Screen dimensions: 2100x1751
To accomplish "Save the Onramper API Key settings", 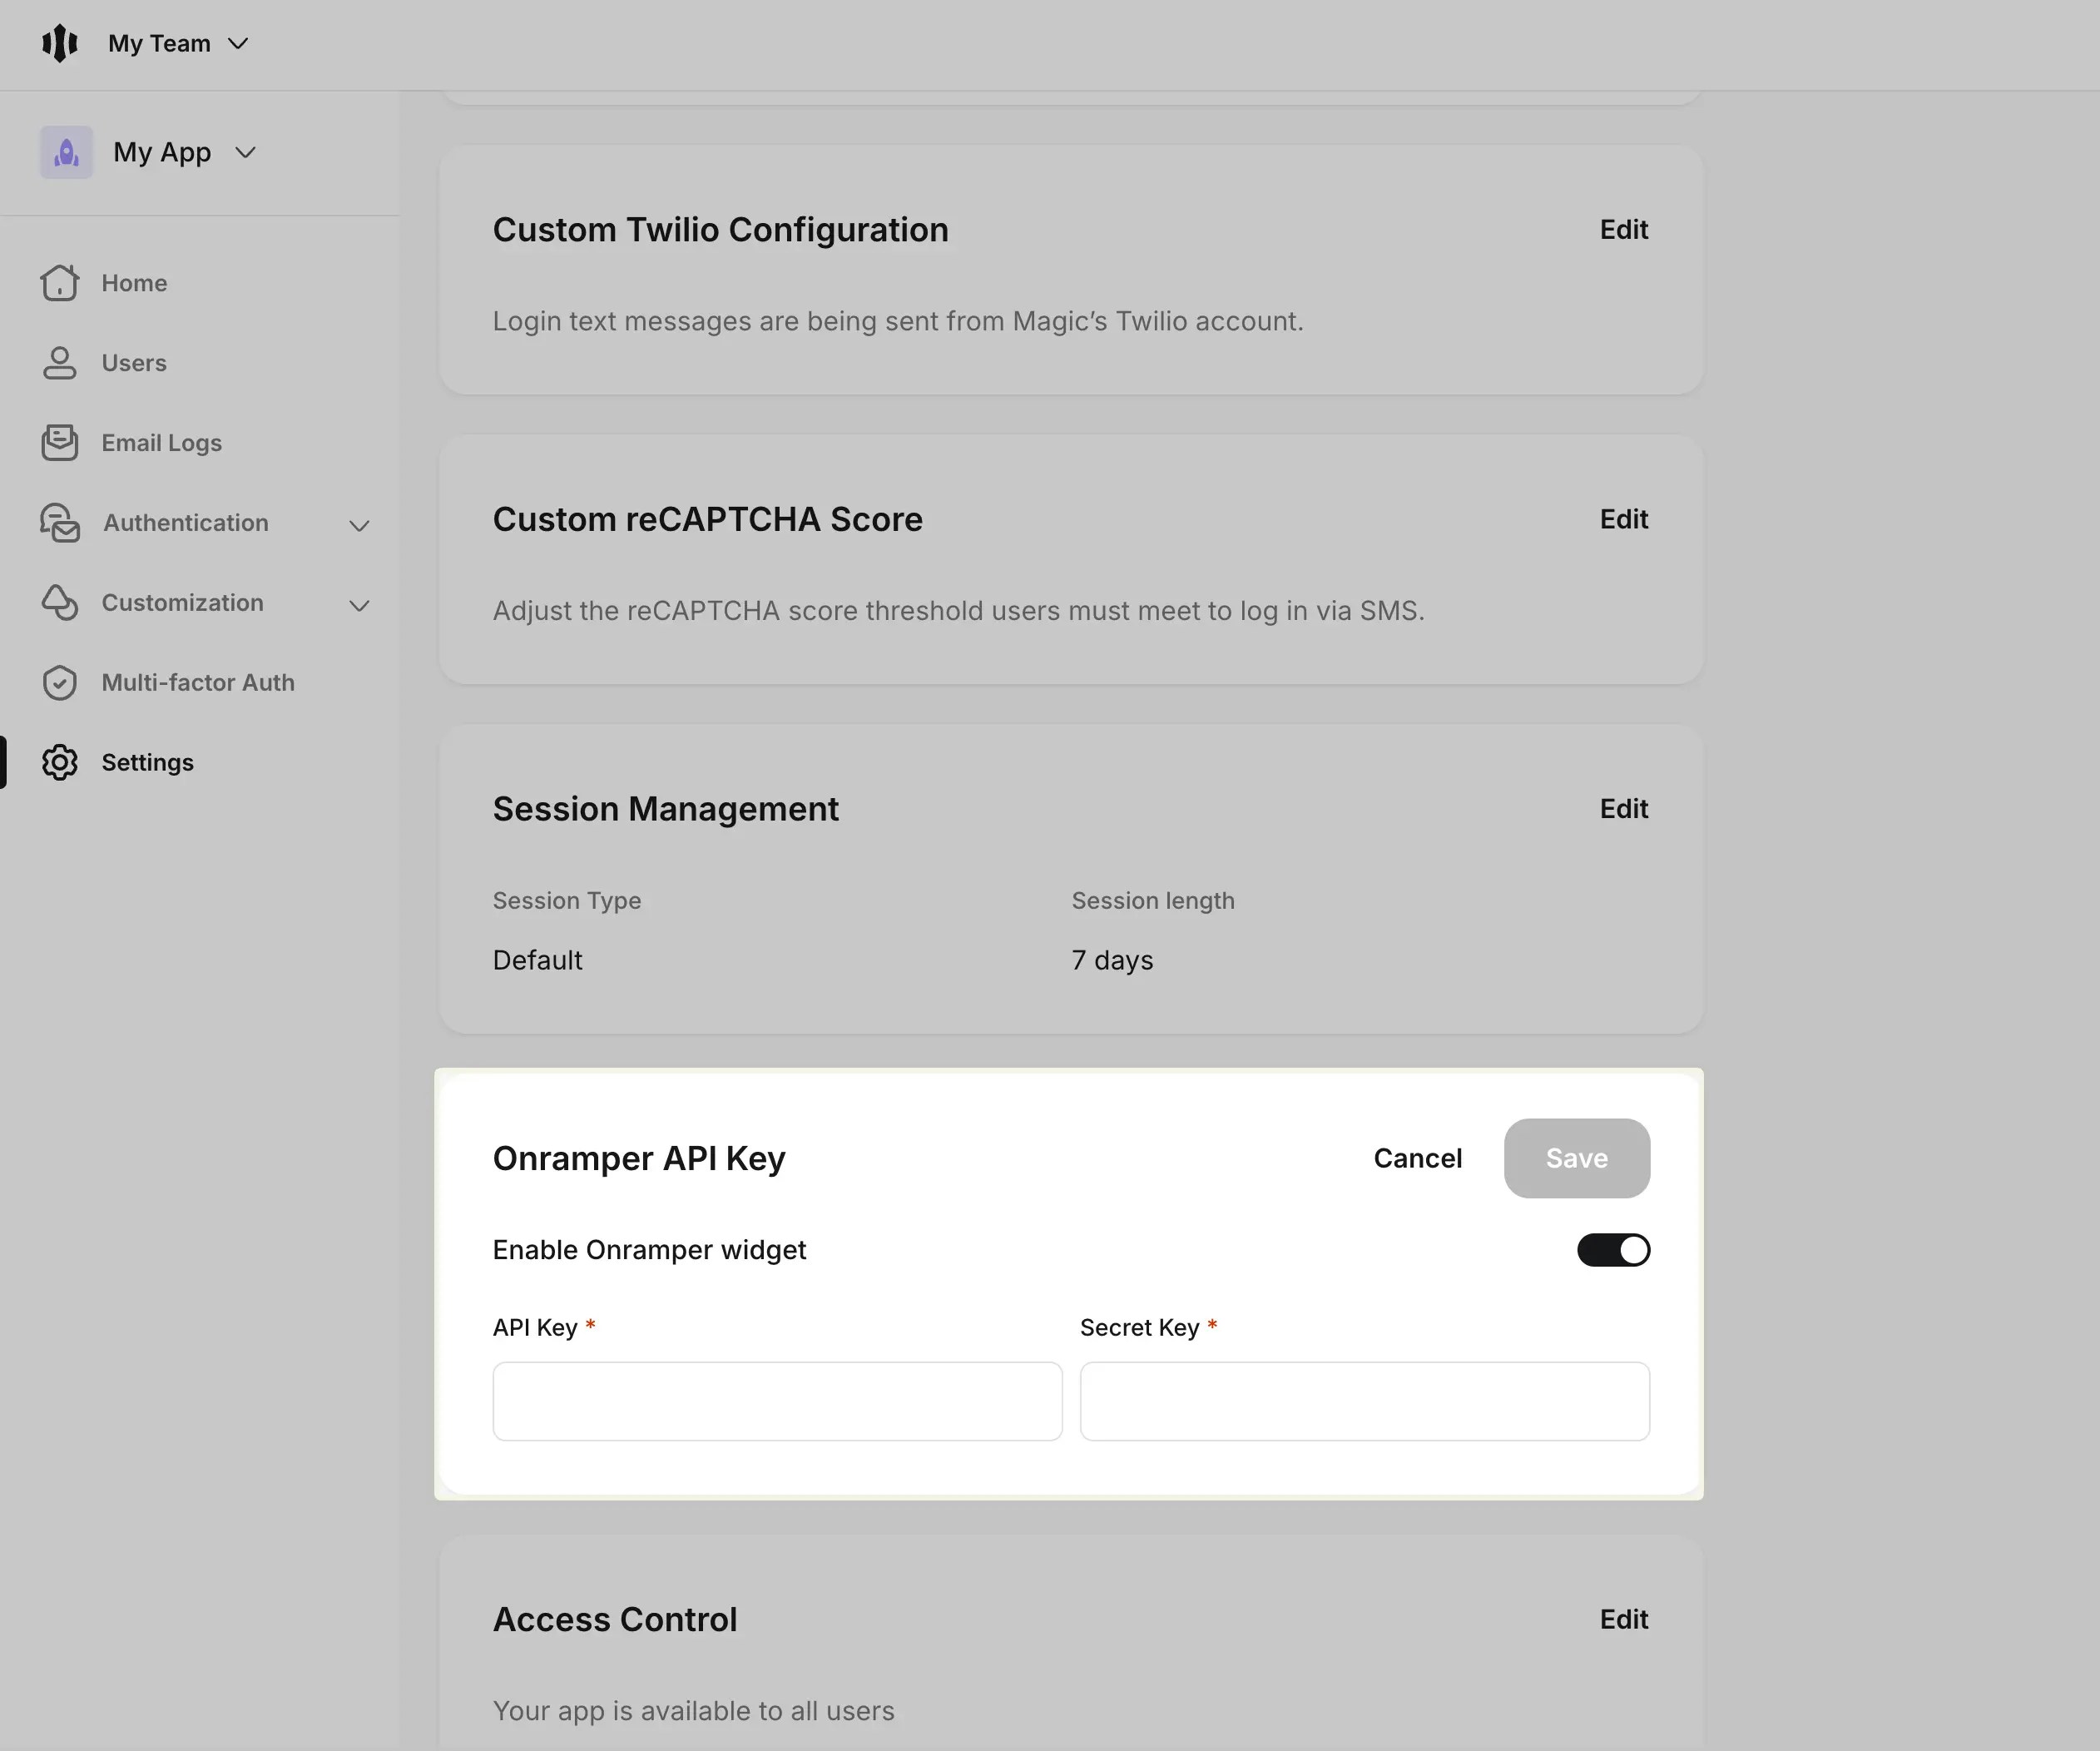I will click(x=1576, y=1158).
